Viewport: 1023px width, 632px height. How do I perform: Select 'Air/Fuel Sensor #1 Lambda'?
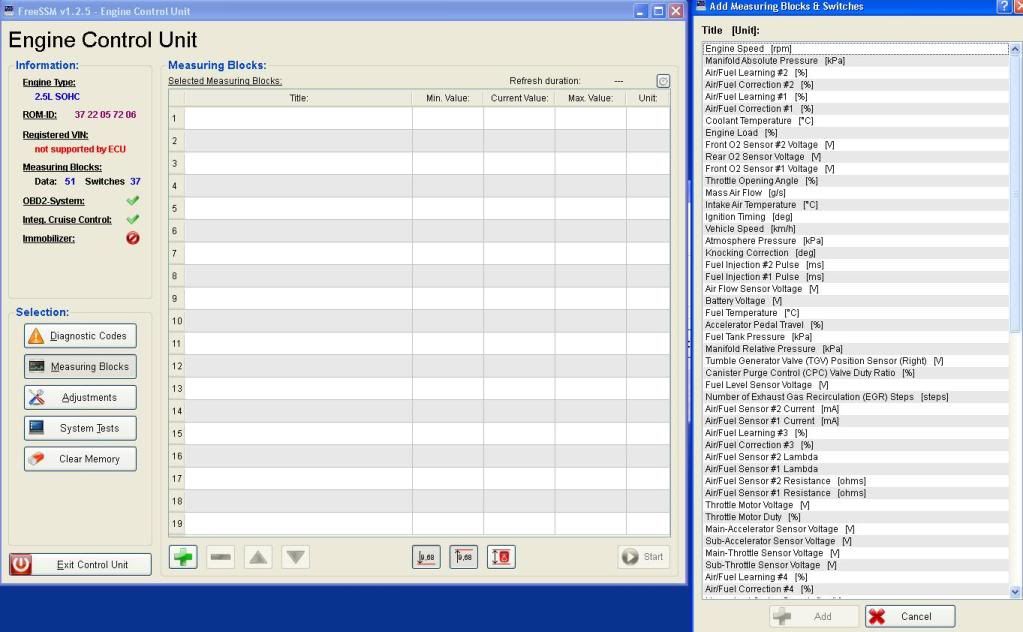coord(855,469)
